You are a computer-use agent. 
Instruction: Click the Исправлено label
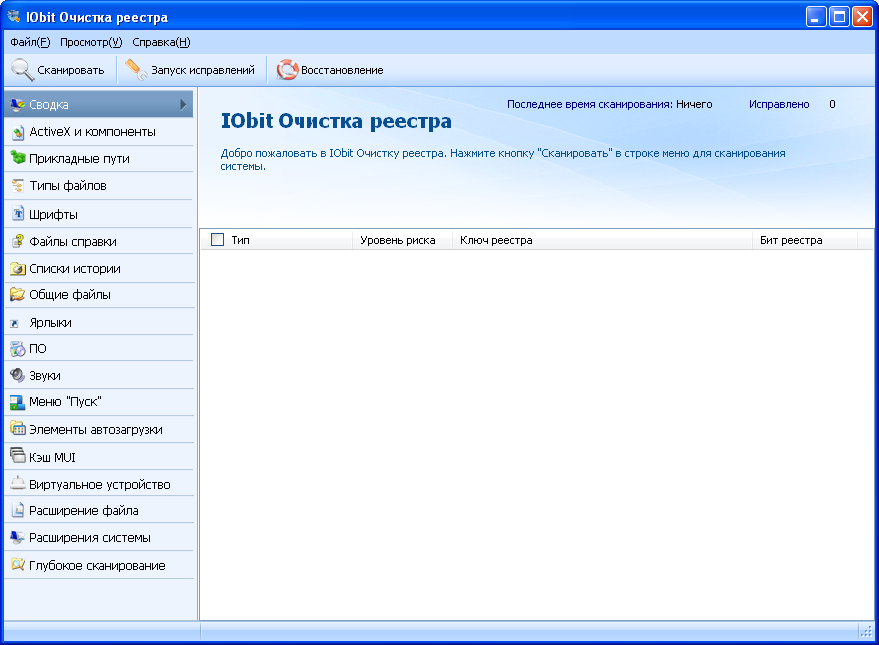779,104
